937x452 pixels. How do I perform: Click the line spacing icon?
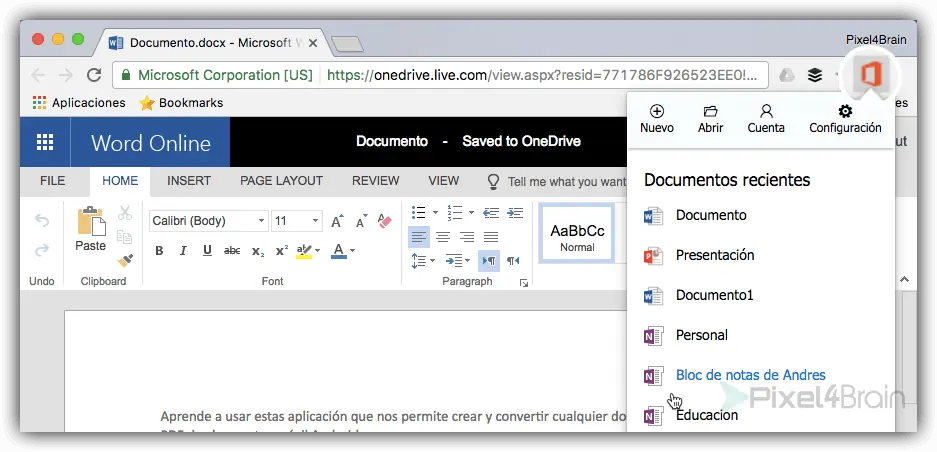419,261
